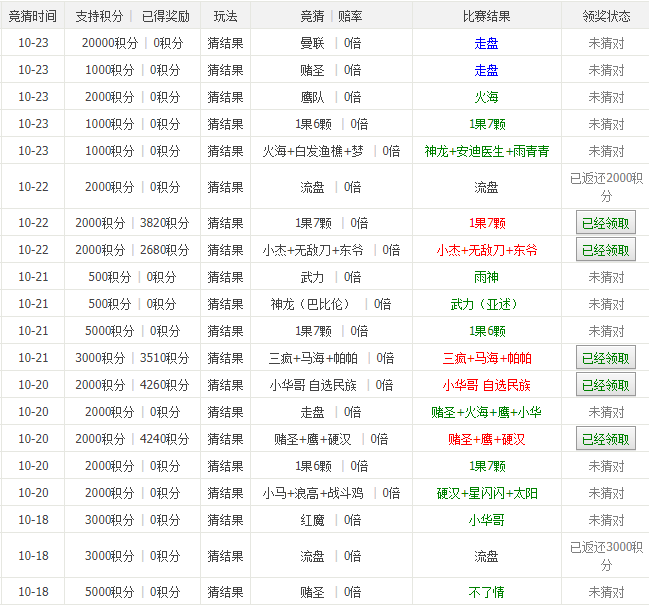Click the 领奖状态 column header
This screenshot has height=605, width=649.
tap(606, 16)
